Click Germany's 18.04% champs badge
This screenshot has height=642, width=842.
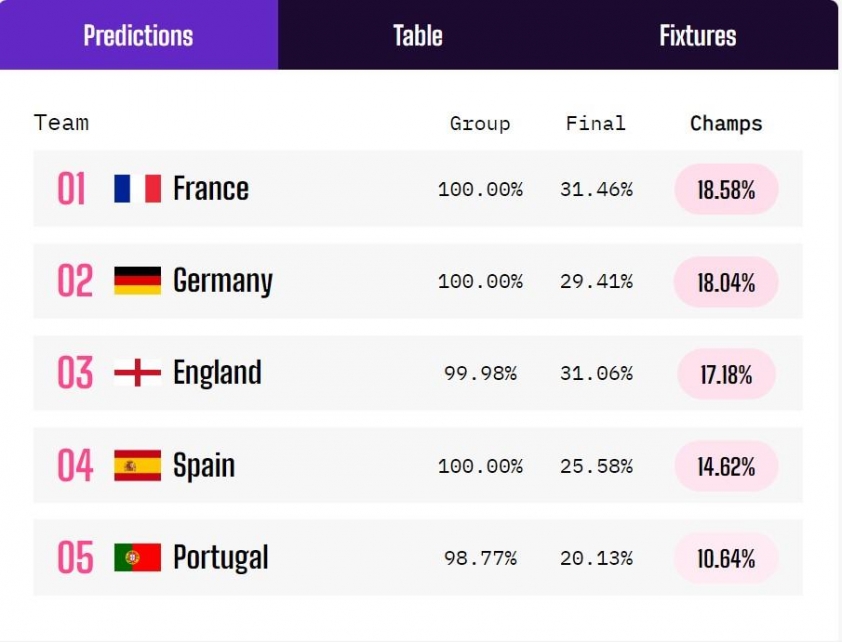(x=726, y=282)
